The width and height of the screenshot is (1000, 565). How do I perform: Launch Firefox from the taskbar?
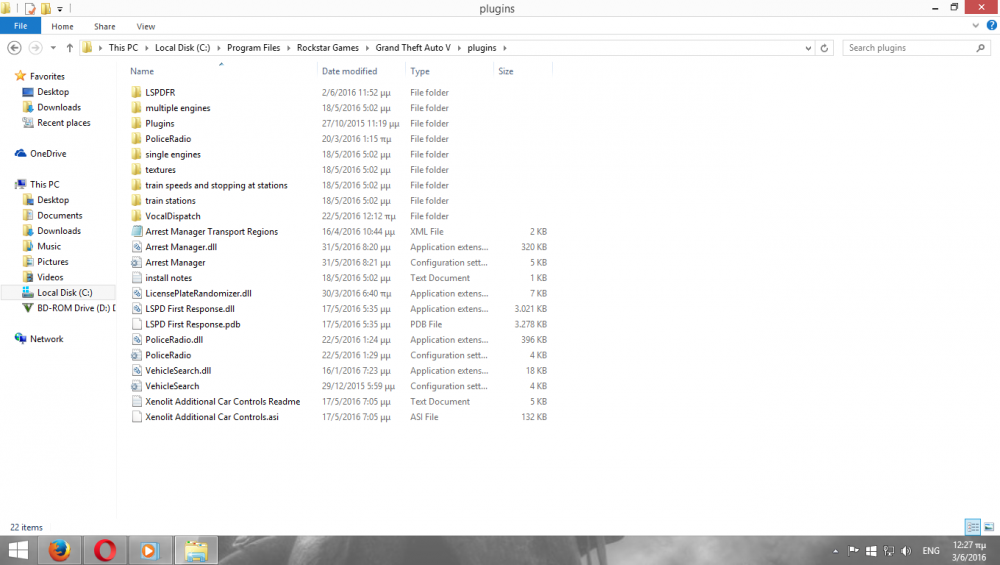[59, 550]
